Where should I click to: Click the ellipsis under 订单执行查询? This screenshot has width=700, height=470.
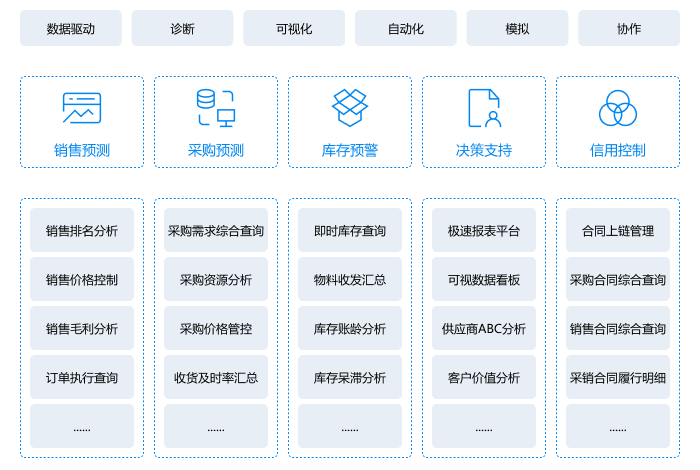(x=82, y=426)
